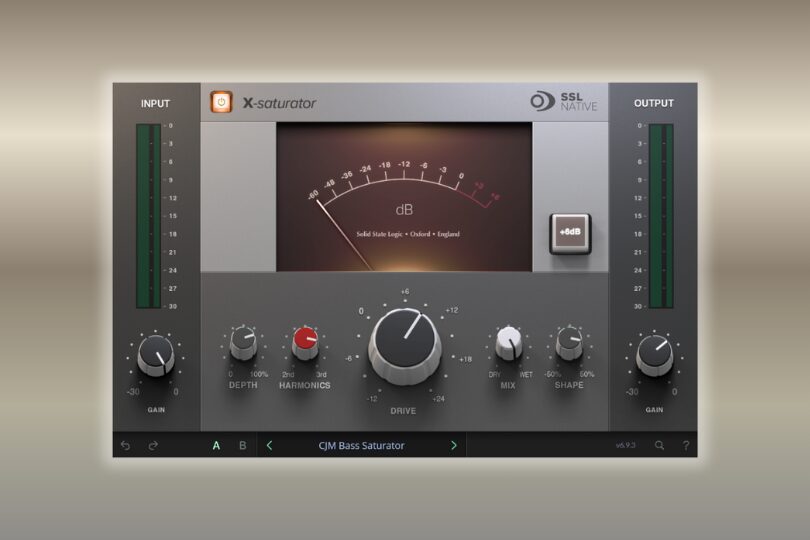Open the help question mark icon
The image size is (810, 540).
point(686,445)
